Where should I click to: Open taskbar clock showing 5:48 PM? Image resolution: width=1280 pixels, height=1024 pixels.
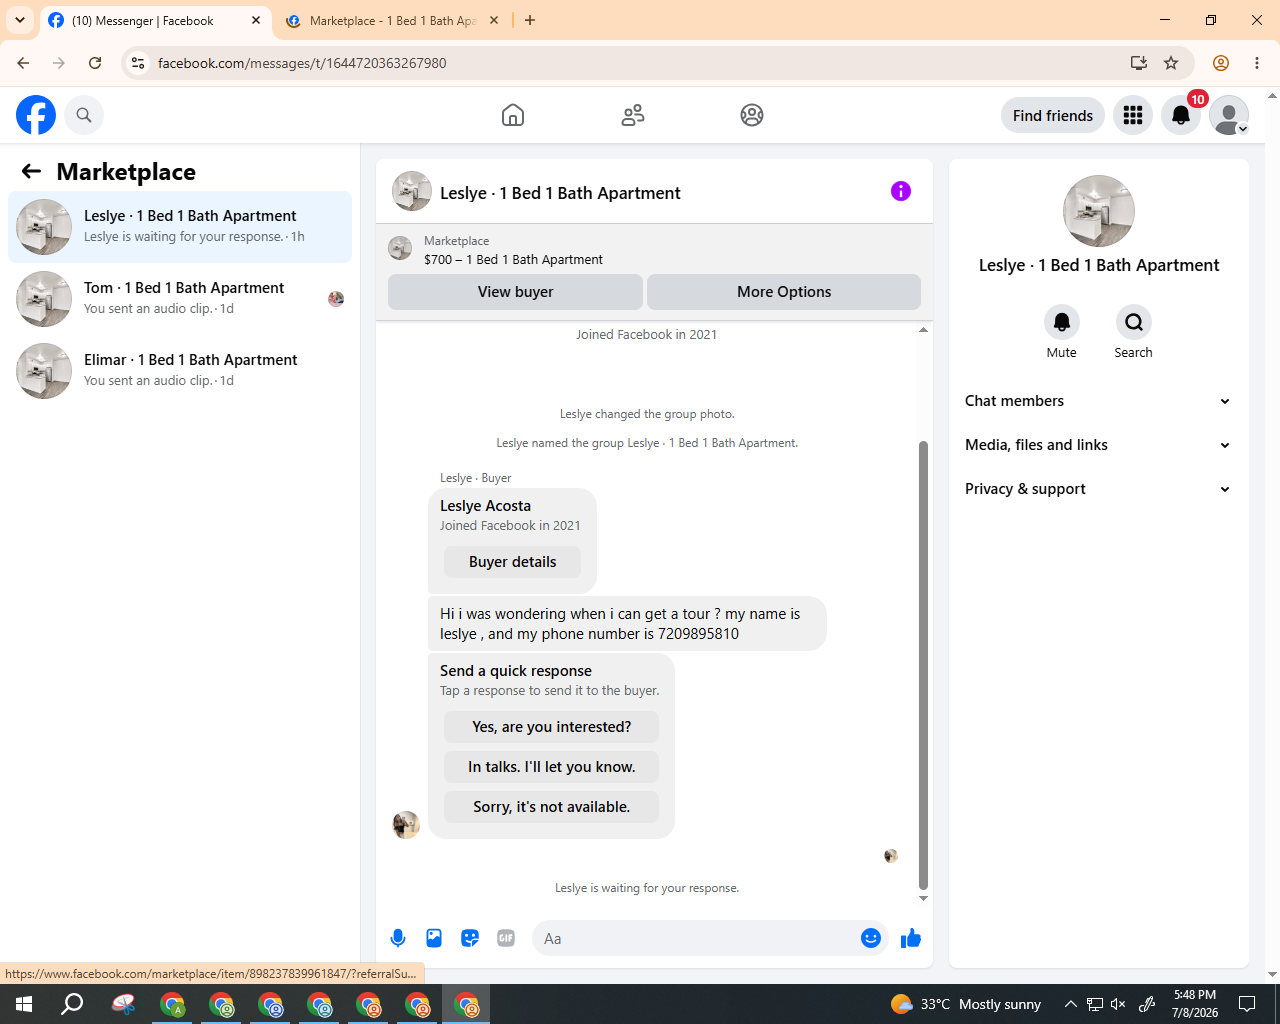coord(1195,1004)
